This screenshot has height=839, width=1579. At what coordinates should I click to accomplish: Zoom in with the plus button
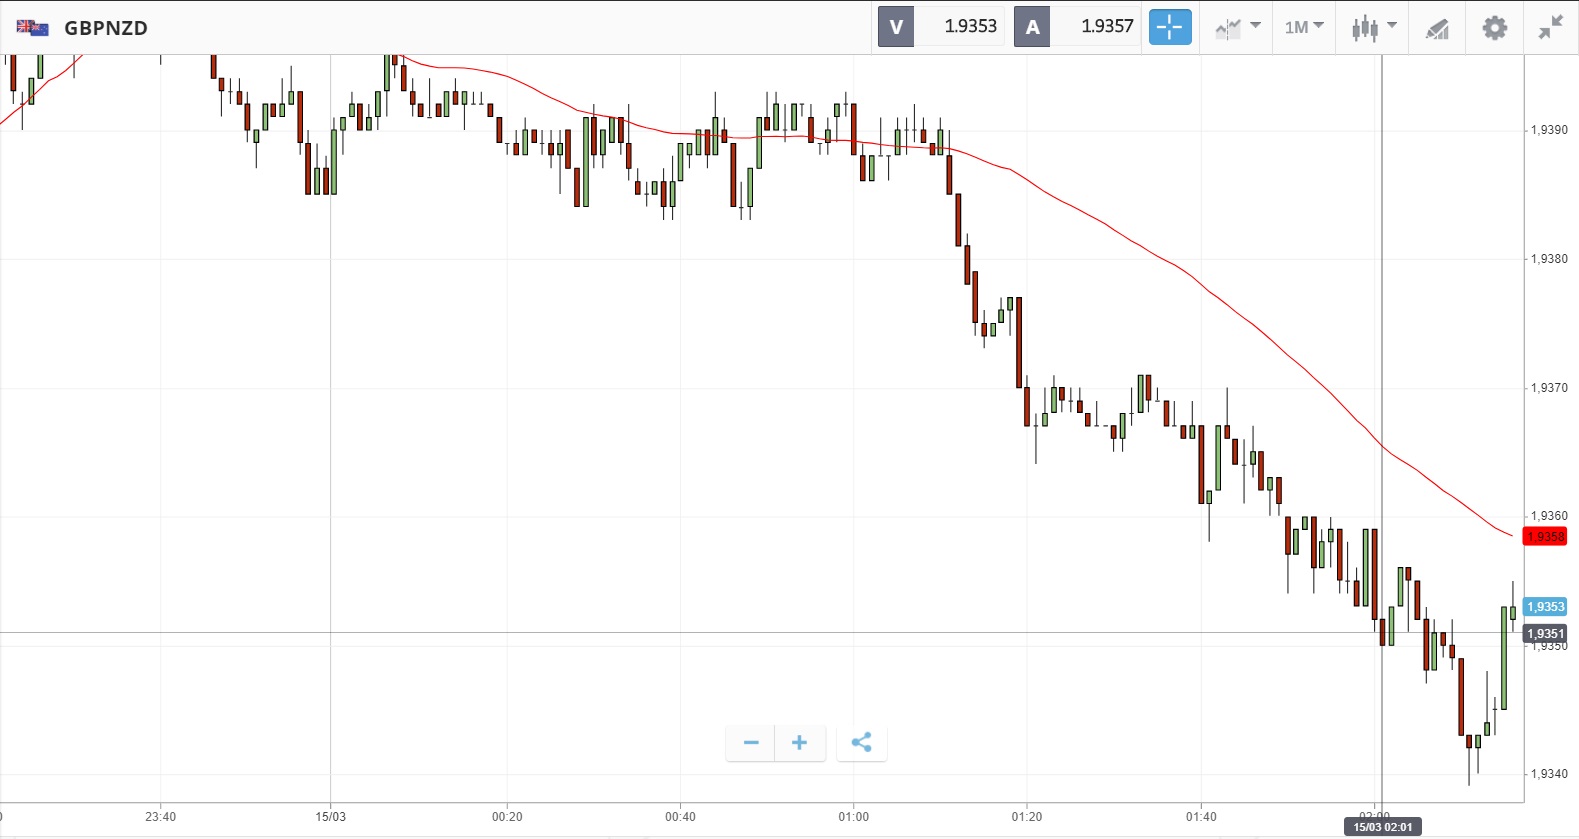(799, 742)
